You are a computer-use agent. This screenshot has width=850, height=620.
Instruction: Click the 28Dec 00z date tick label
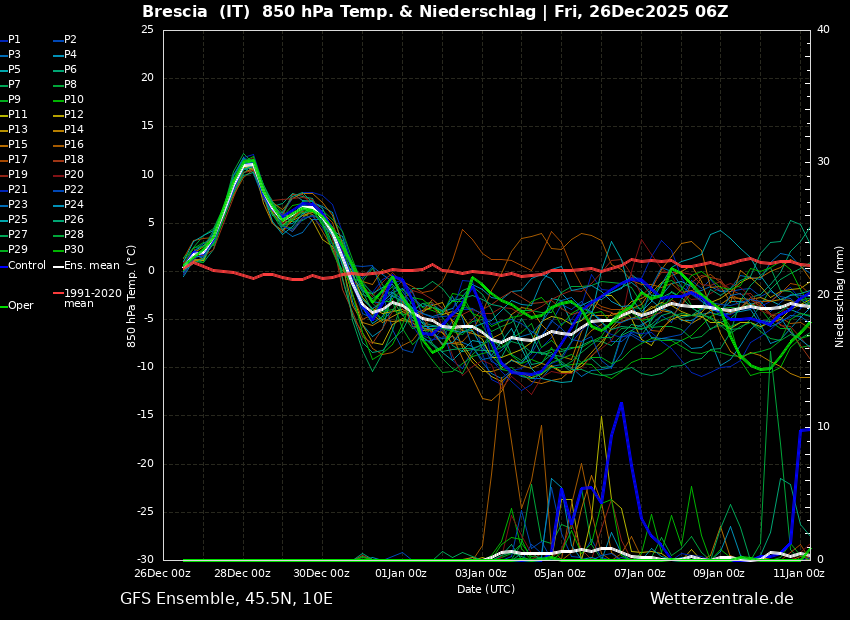pos(242,574)
